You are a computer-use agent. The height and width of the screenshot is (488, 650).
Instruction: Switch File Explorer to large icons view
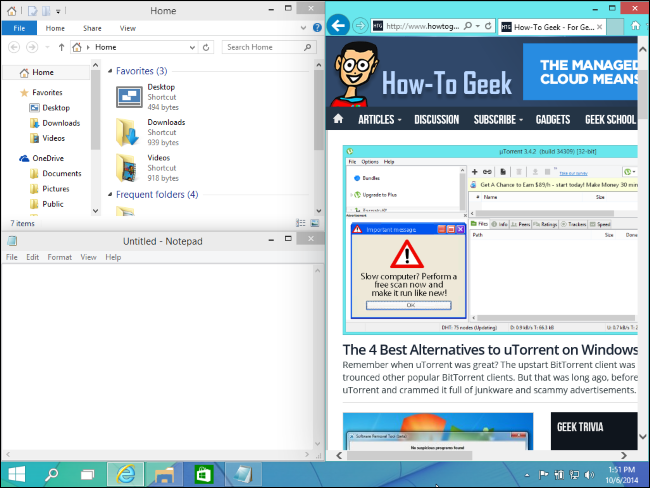315,223
